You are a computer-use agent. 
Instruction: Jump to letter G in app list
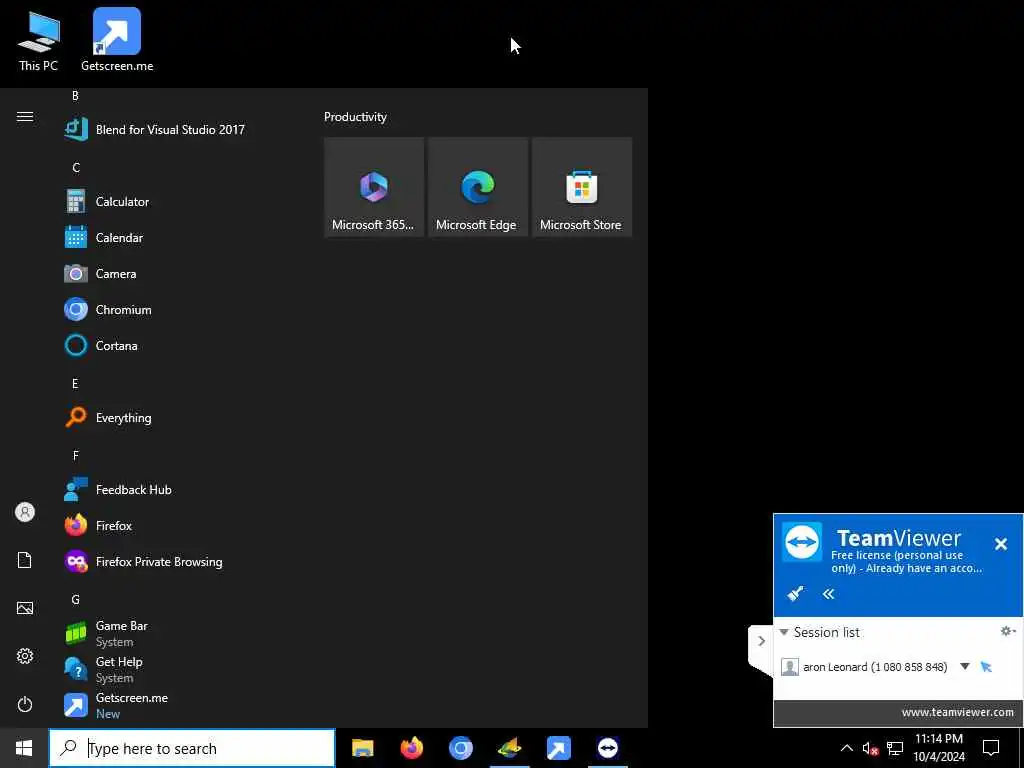pos(76,600)
